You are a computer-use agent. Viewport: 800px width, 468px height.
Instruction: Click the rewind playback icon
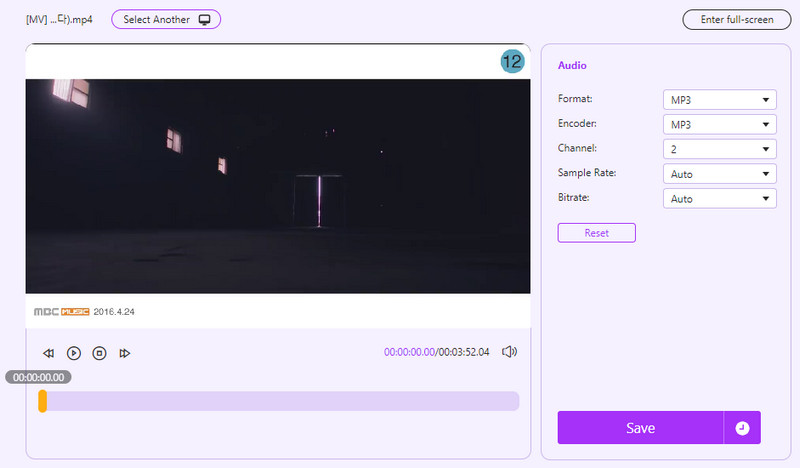pyautogui.click(x=48, y=353)
